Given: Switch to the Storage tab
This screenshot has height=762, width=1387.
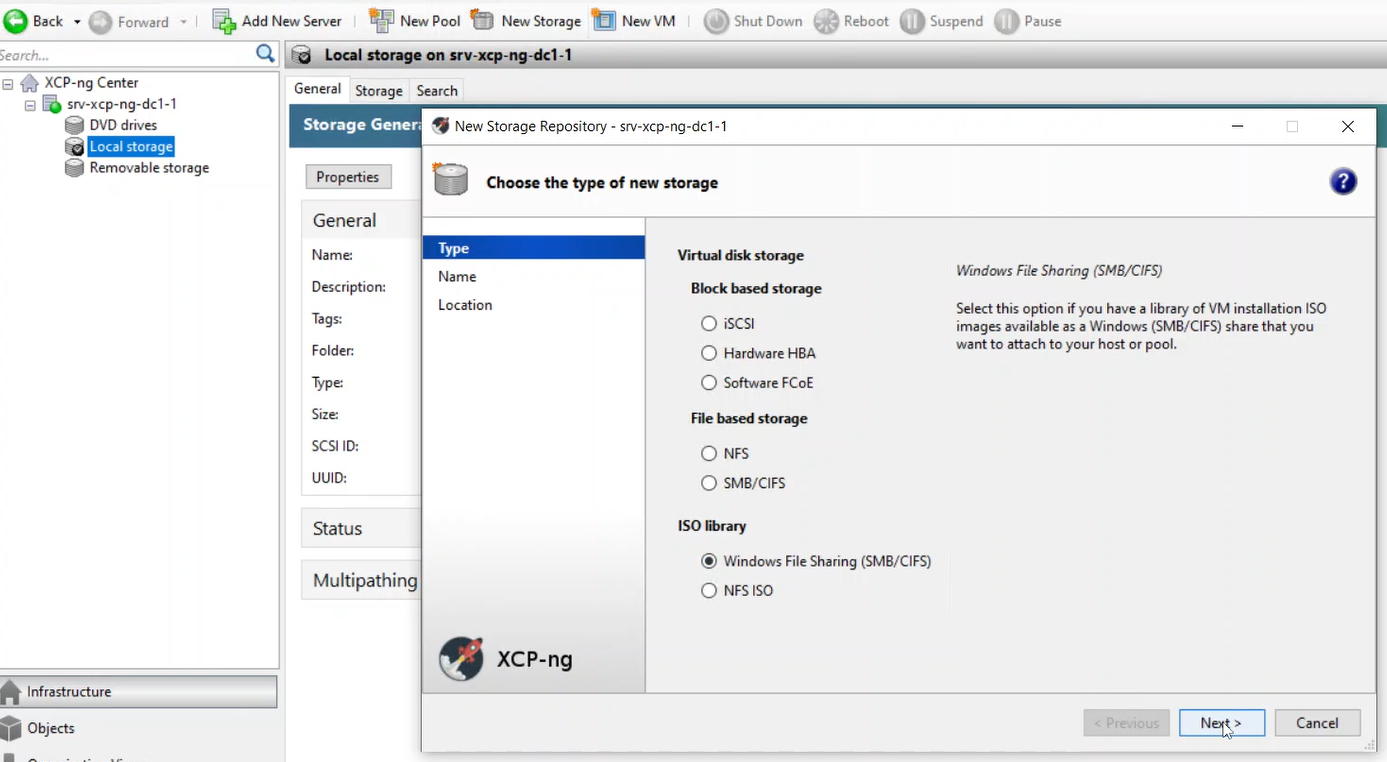Looking at the screenshot, I should [x=378, y=90].
